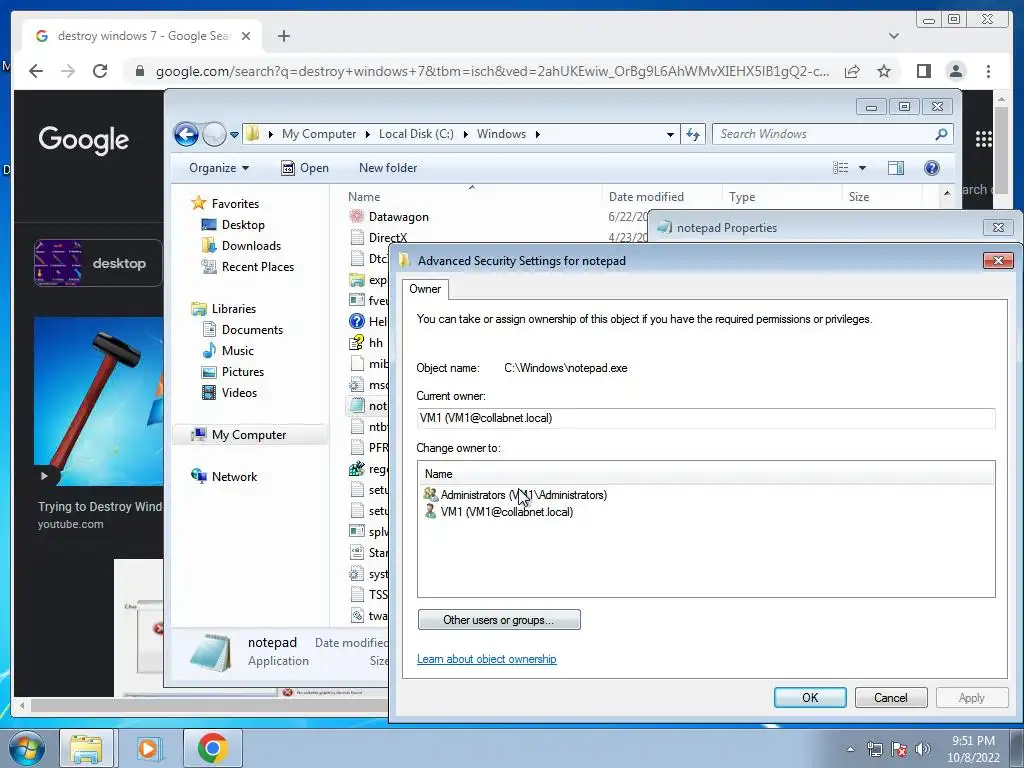1024x768 pixels.
Task: Click Current owner text field
Action: 706,418
